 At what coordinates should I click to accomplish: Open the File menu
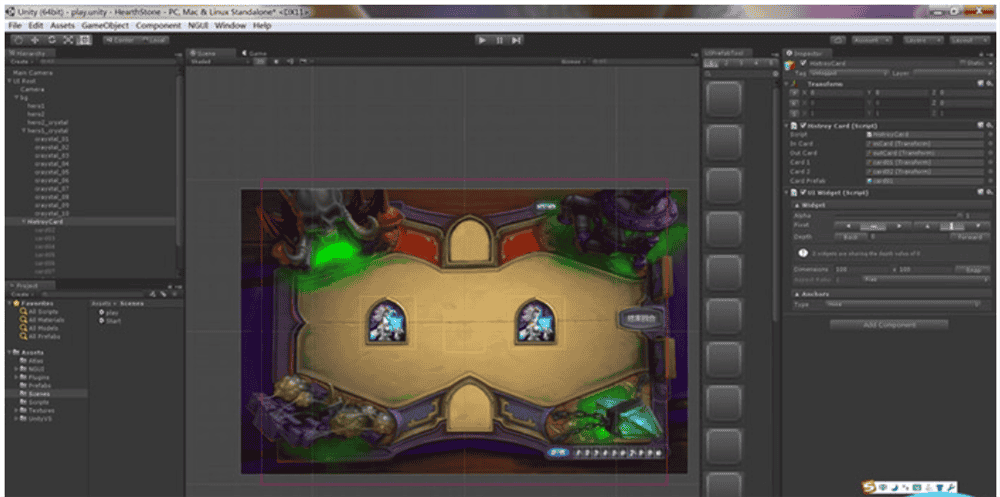pyautogui.click(x=15, y=26)
